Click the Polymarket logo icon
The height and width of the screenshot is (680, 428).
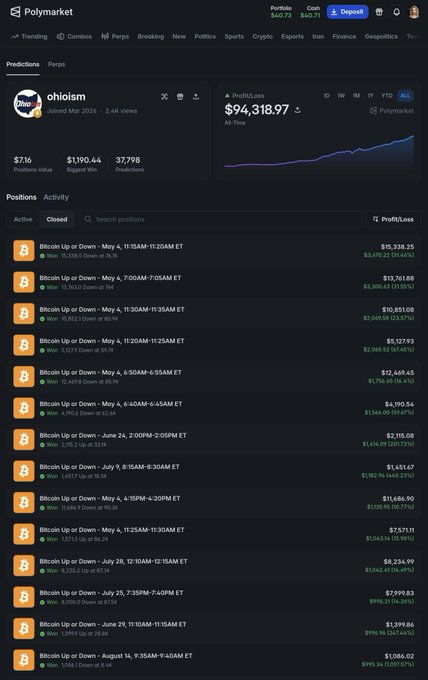[x=15, y=12]
